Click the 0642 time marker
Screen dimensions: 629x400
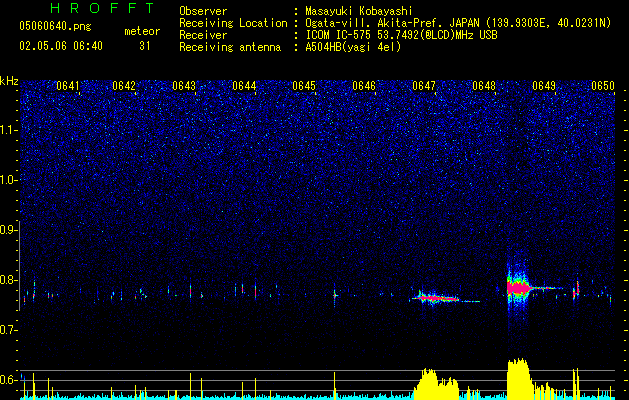[x=124, y=86]
